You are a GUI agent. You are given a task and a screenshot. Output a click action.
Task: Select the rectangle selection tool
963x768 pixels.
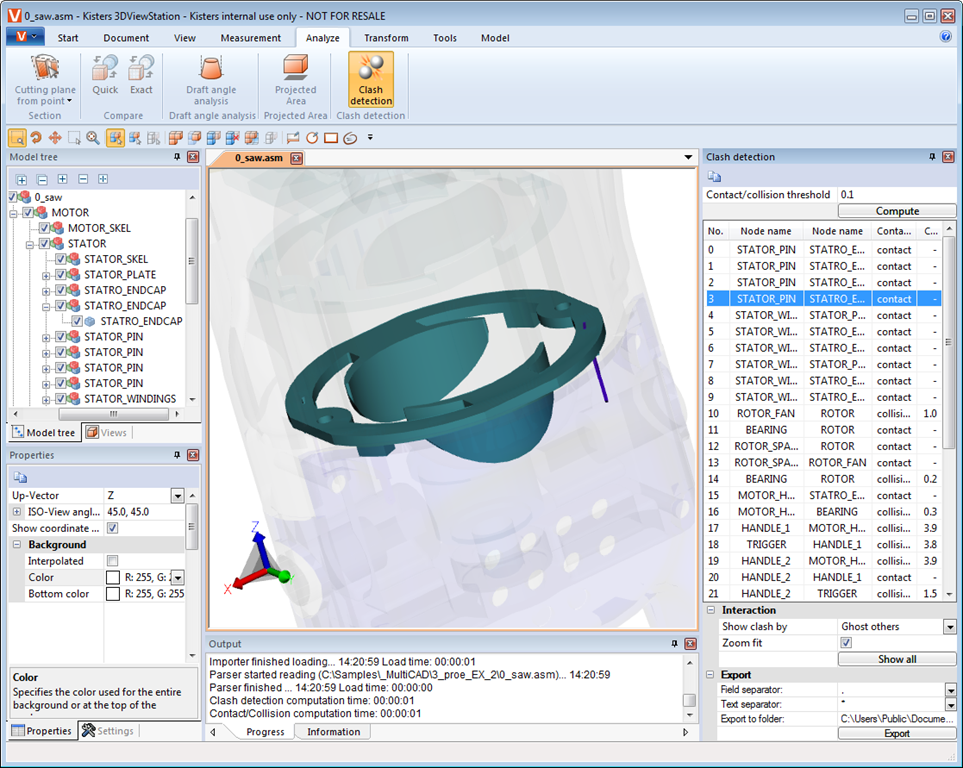pos(74,138)
